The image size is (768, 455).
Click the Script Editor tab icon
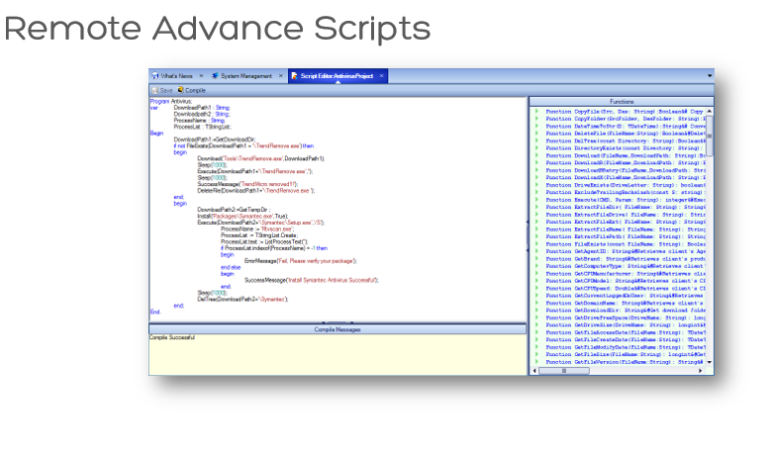coord(294,76)
